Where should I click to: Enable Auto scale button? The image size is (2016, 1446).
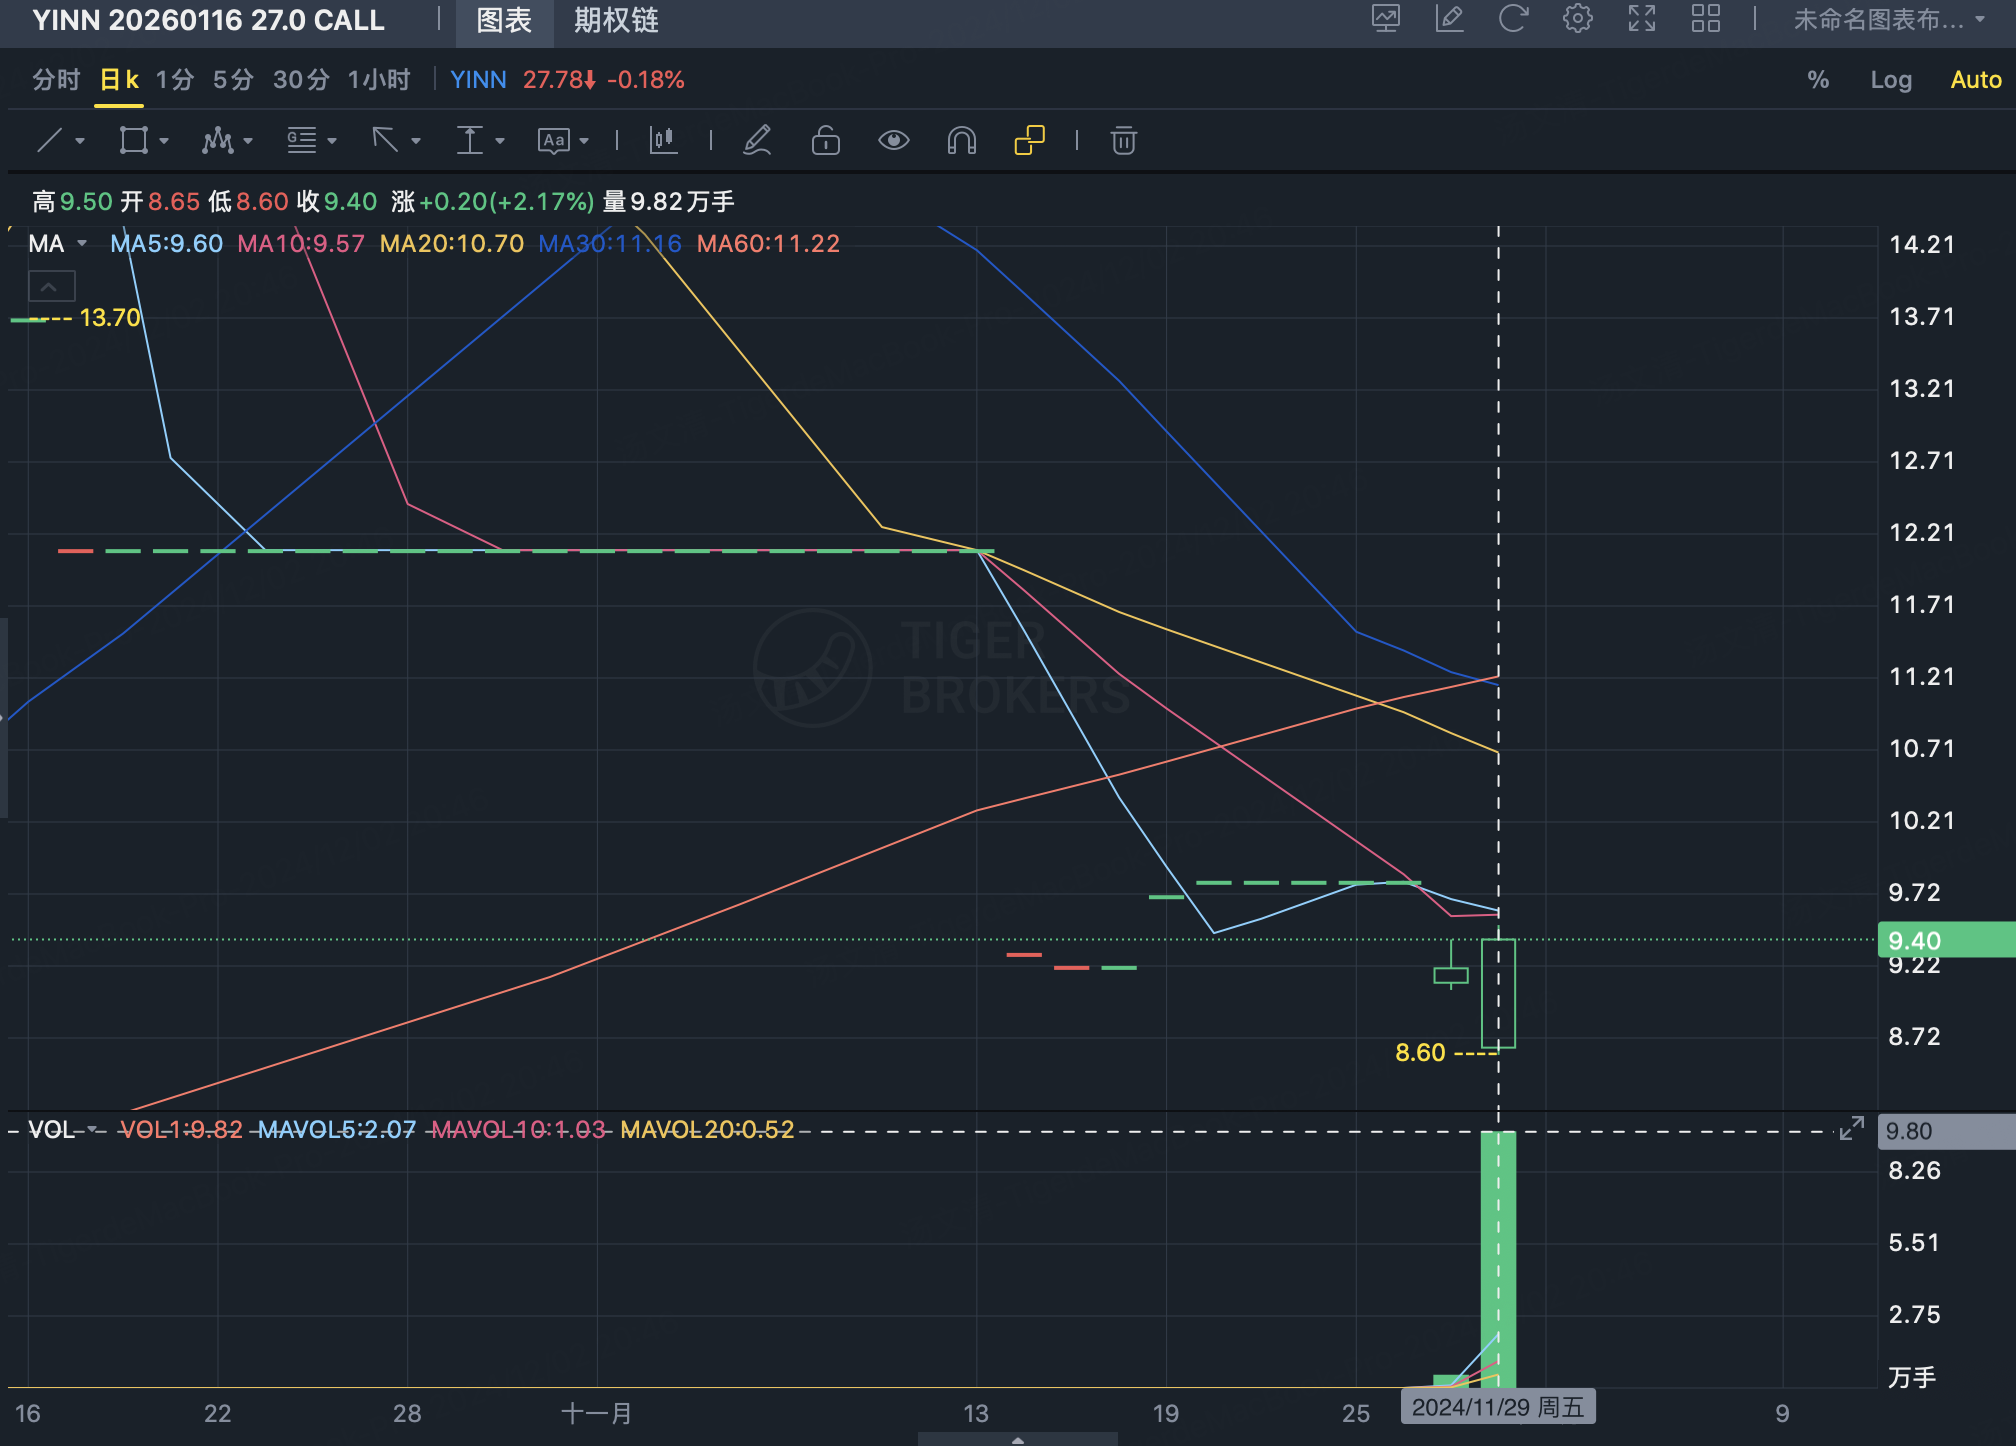1975,80
